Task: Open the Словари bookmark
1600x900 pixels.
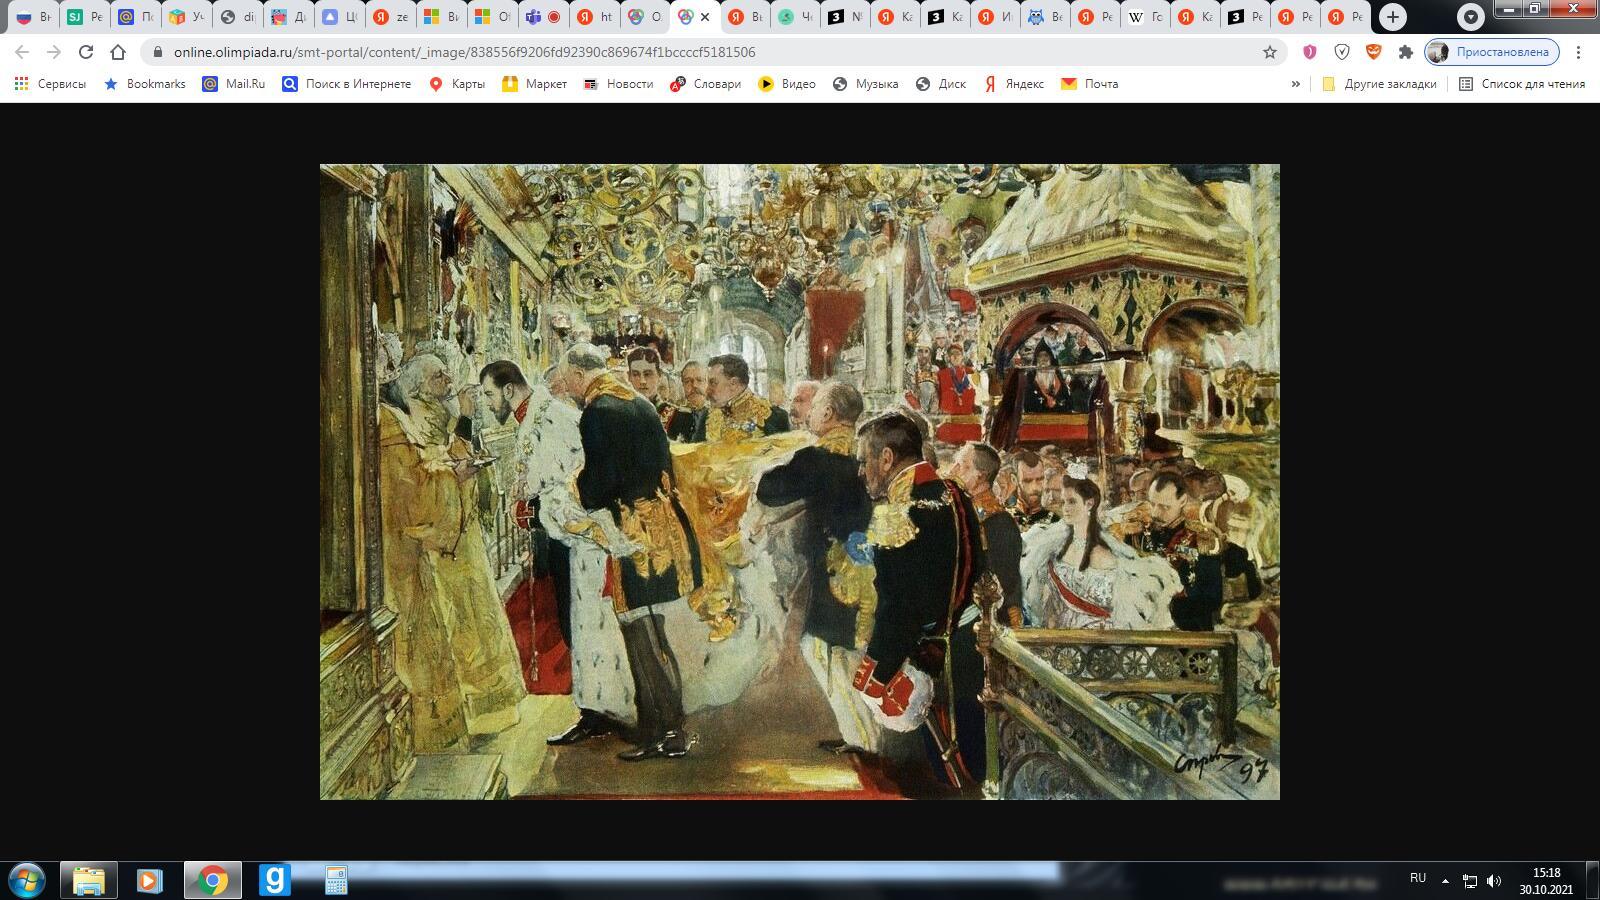Action: pos(706,84)
